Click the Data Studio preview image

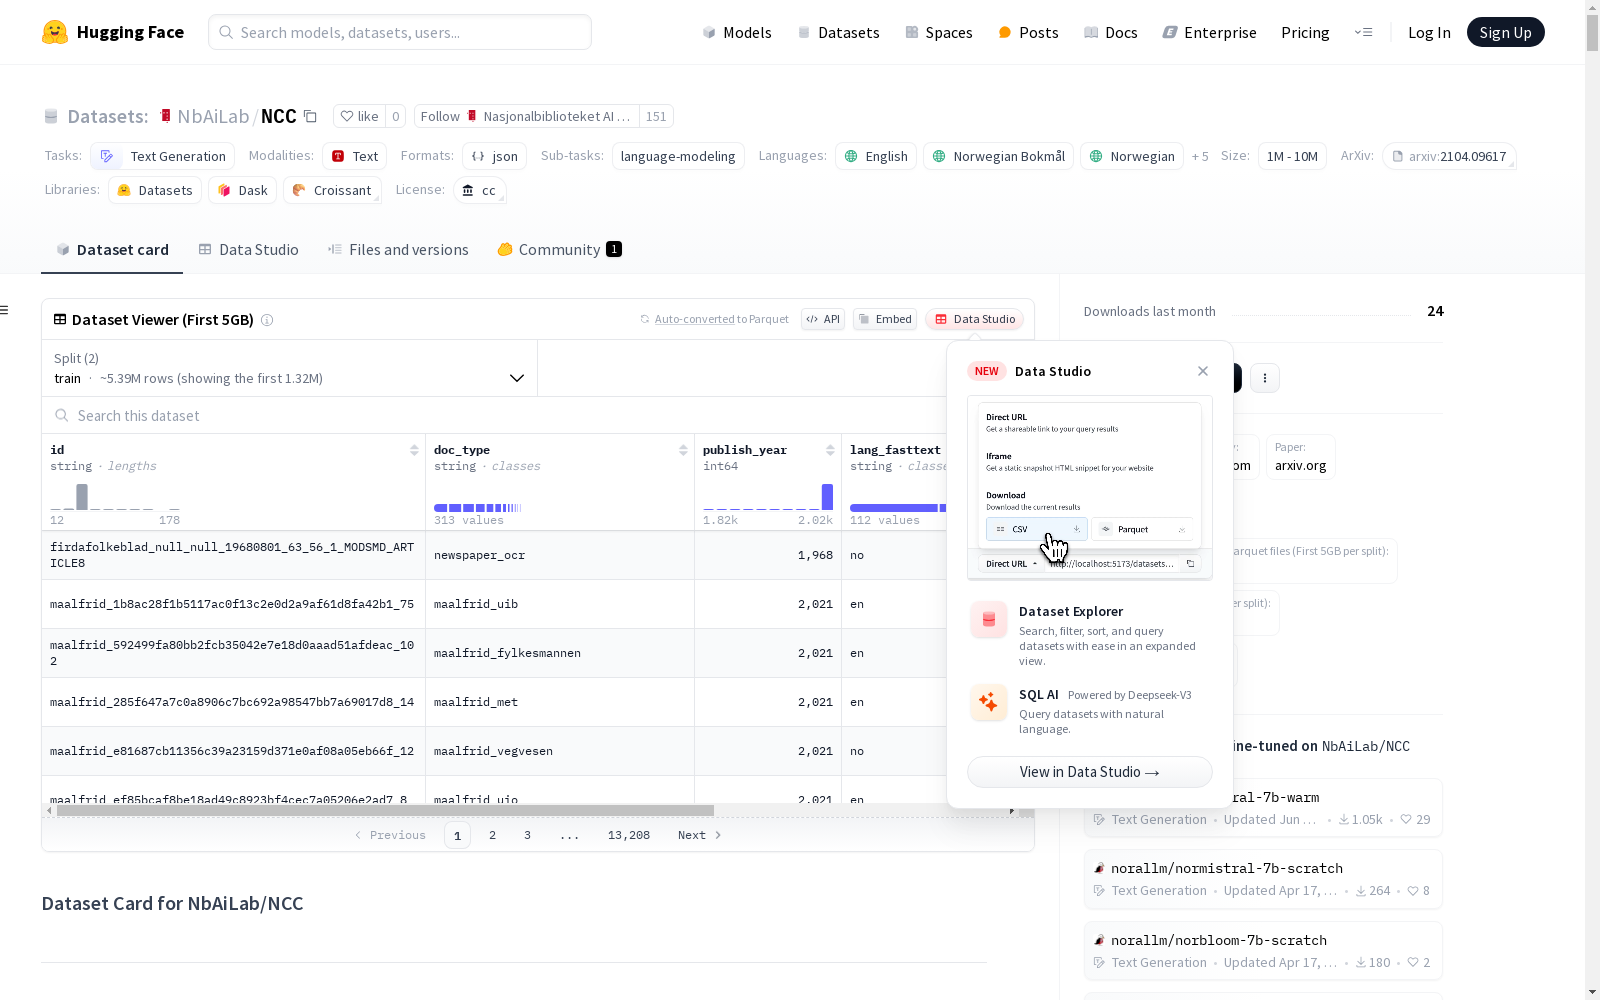click(x=1090, y=487)
